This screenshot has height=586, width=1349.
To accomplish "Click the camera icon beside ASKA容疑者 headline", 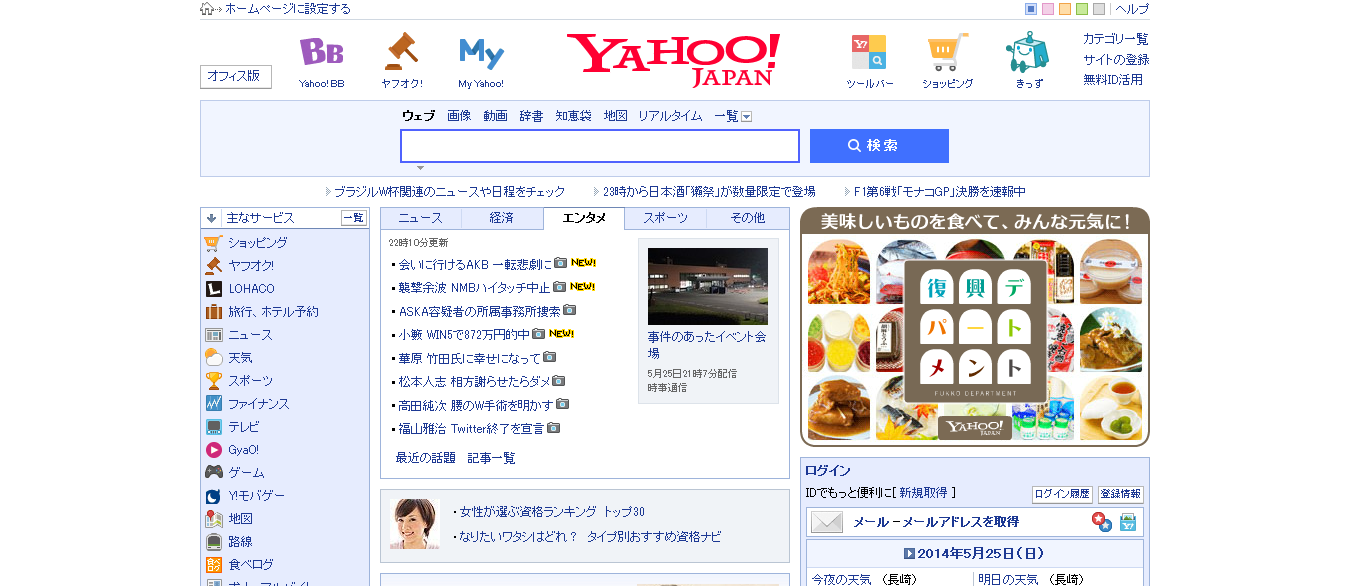I will point(570,310).
